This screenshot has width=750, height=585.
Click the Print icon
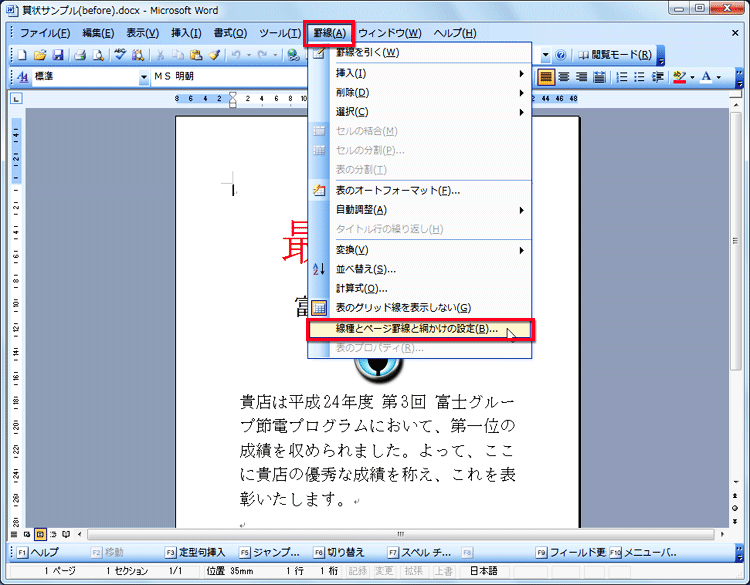80,55
